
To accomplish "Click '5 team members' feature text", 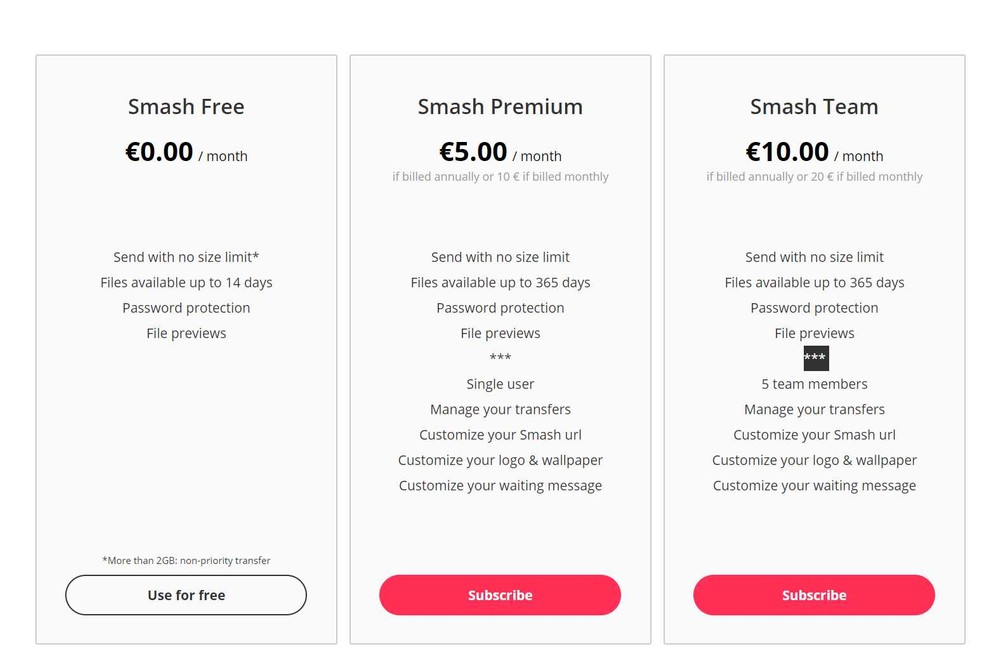I will tap(814, 384).
